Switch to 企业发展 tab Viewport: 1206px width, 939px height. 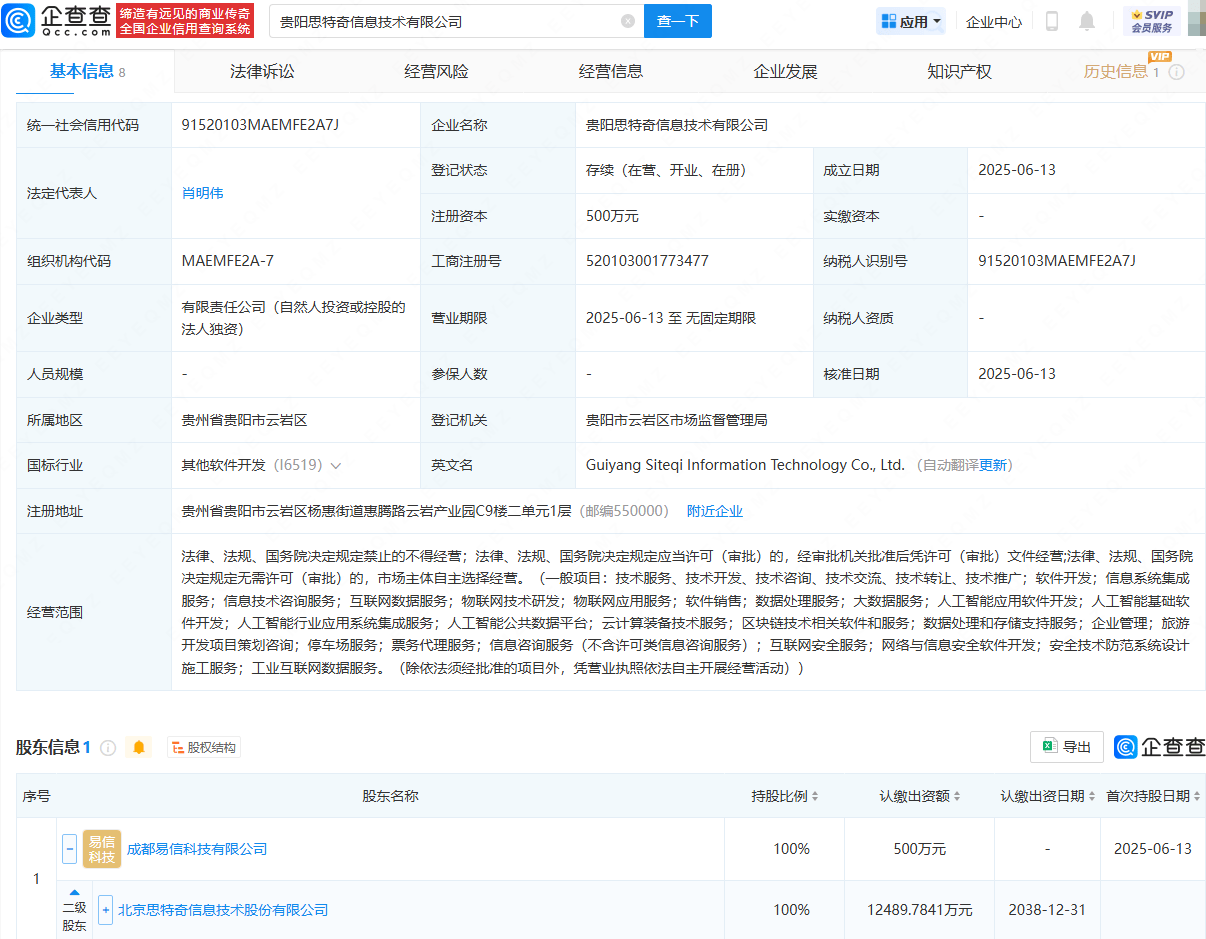785,71
